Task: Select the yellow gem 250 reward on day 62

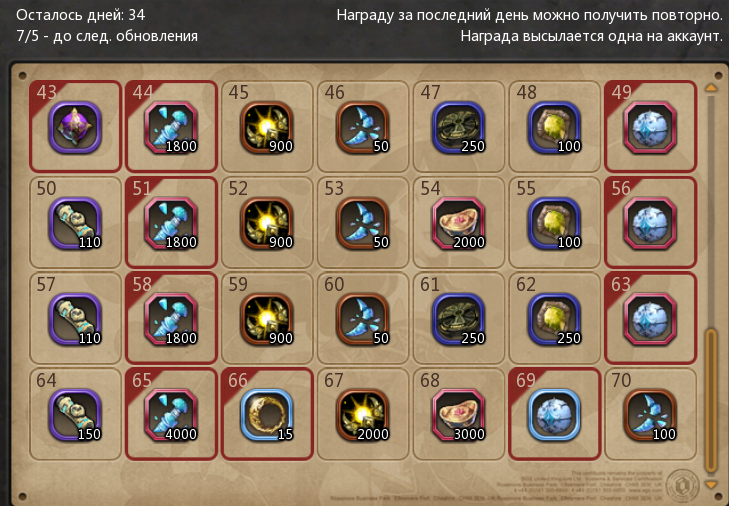Action: [554, 319]
